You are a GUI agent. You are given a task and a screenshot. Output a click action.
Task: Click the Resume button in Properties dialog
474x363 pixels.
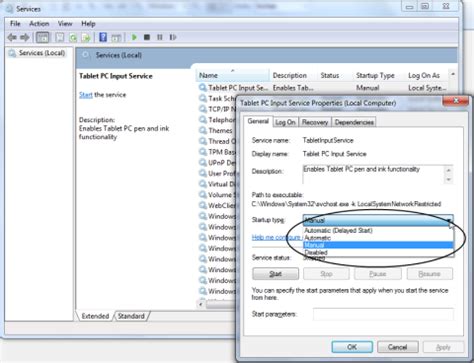click(x=429, y=274)
